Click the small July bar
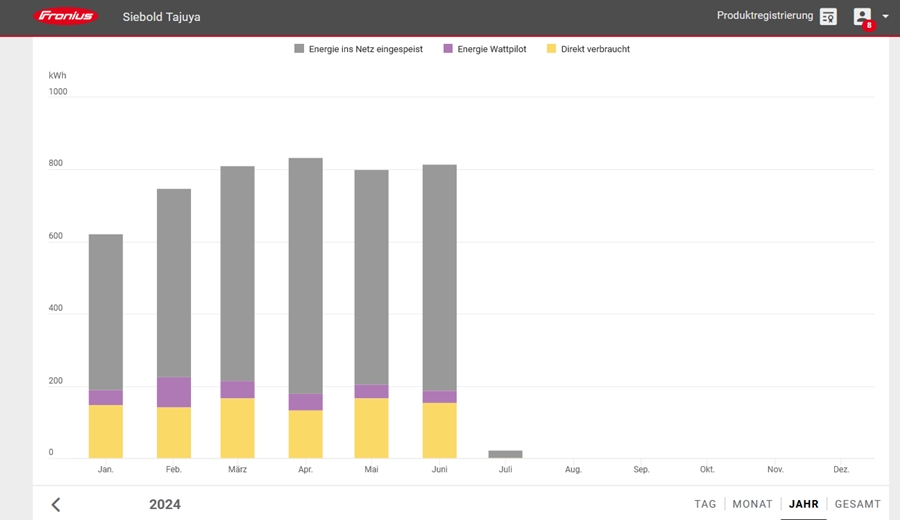This screenshot has width=900, height=520. tap(505, 454)
